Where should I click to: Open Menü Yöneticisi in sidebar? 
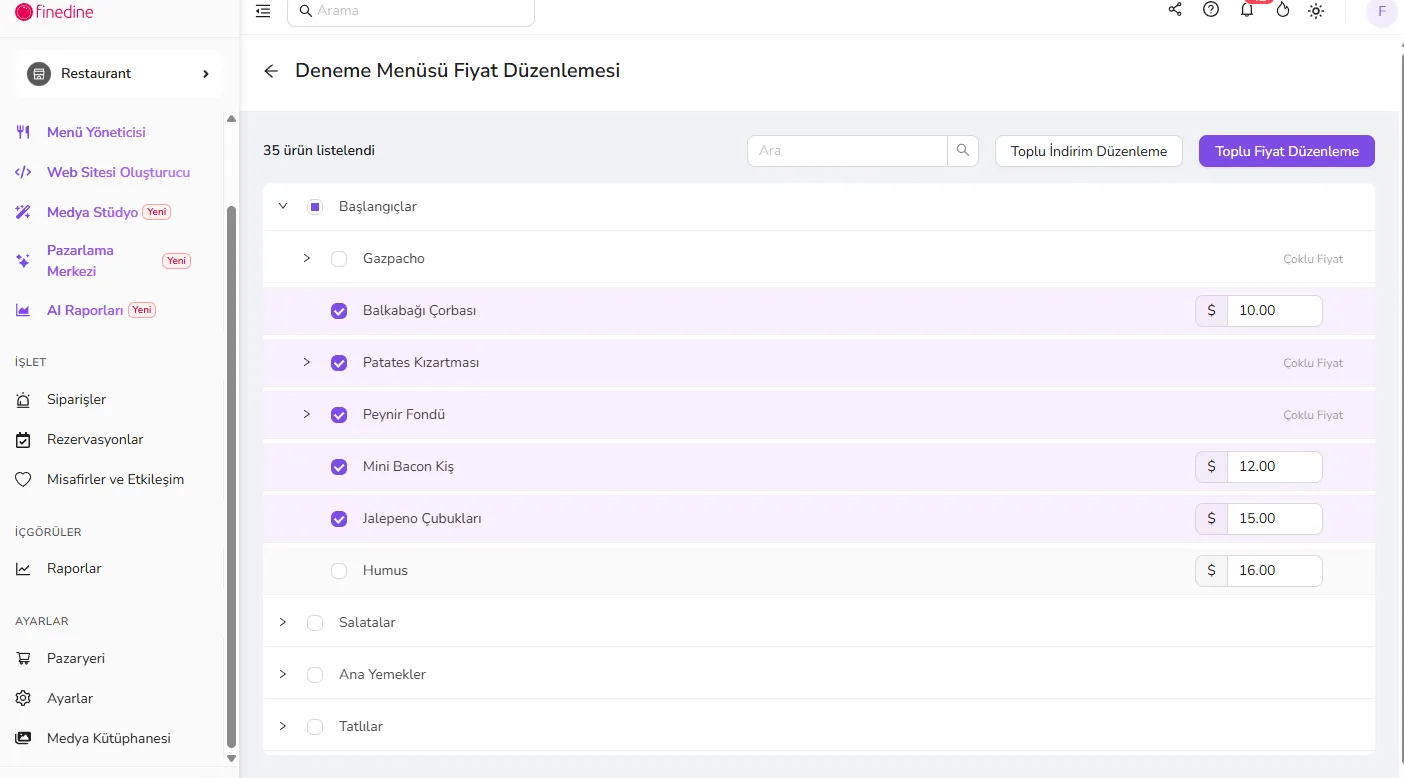tap(96, 132)
